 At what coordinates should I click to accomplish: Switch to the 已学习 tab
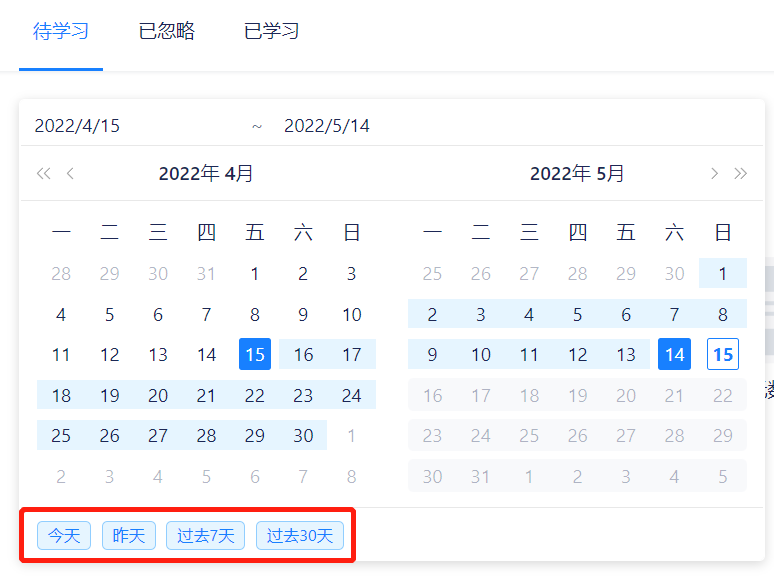(271, 31)
